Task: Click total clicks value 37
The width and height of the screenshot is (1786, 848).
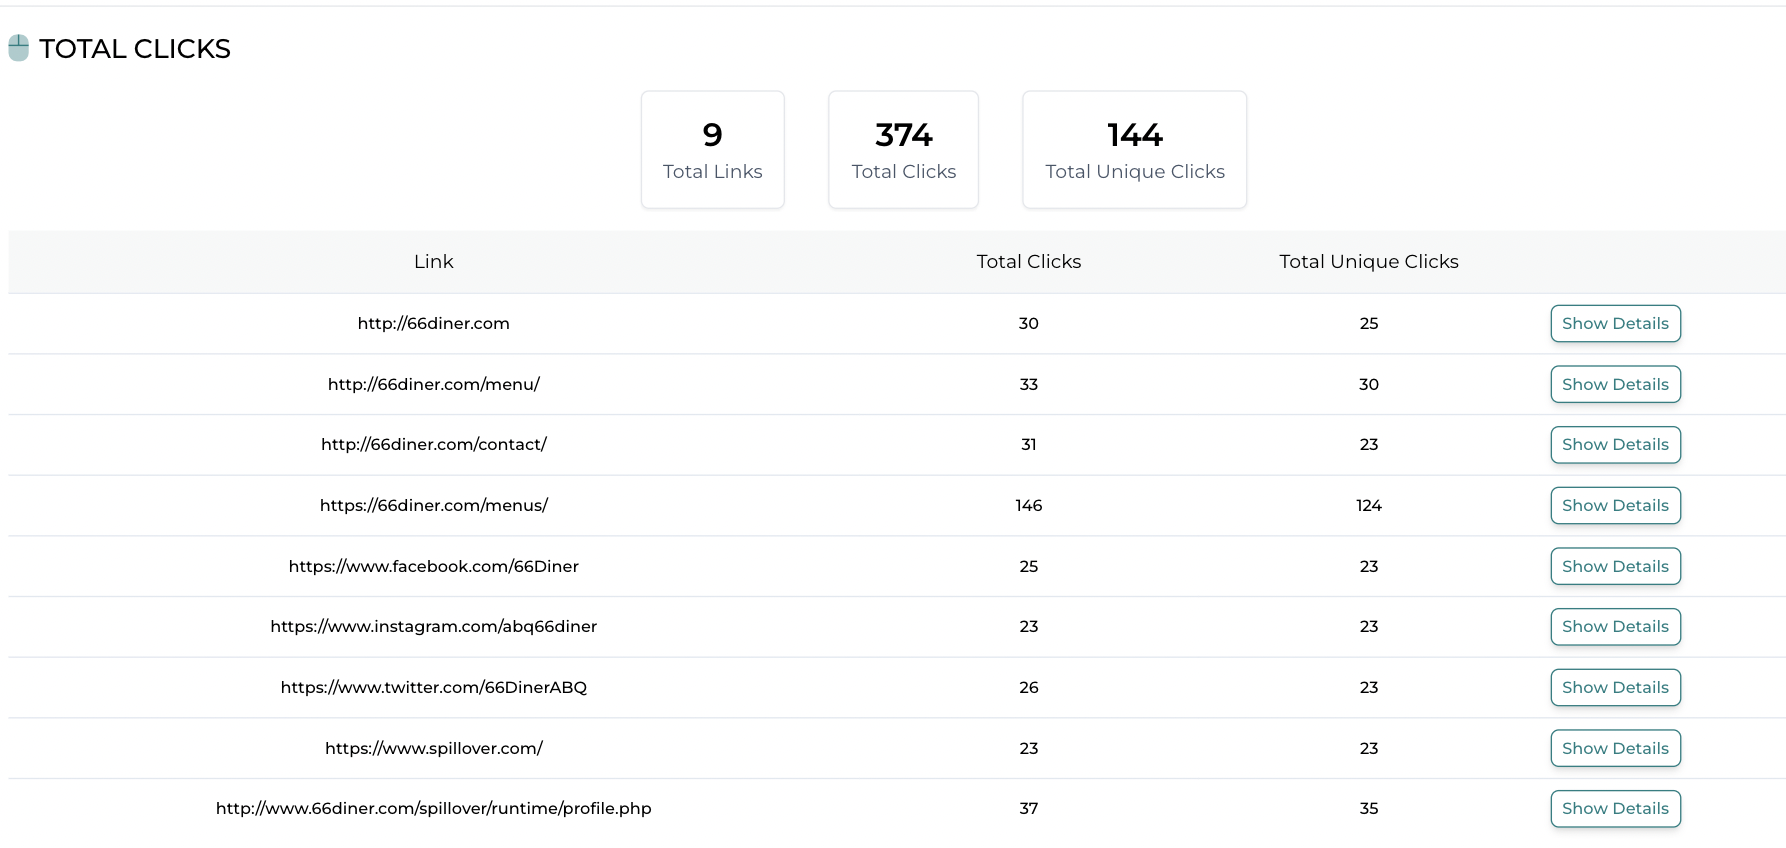Action: [x=1029, y=808]
